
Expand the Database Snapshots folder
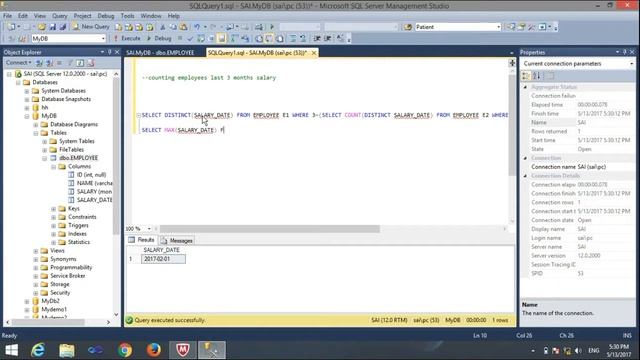(x=27, y=99)
